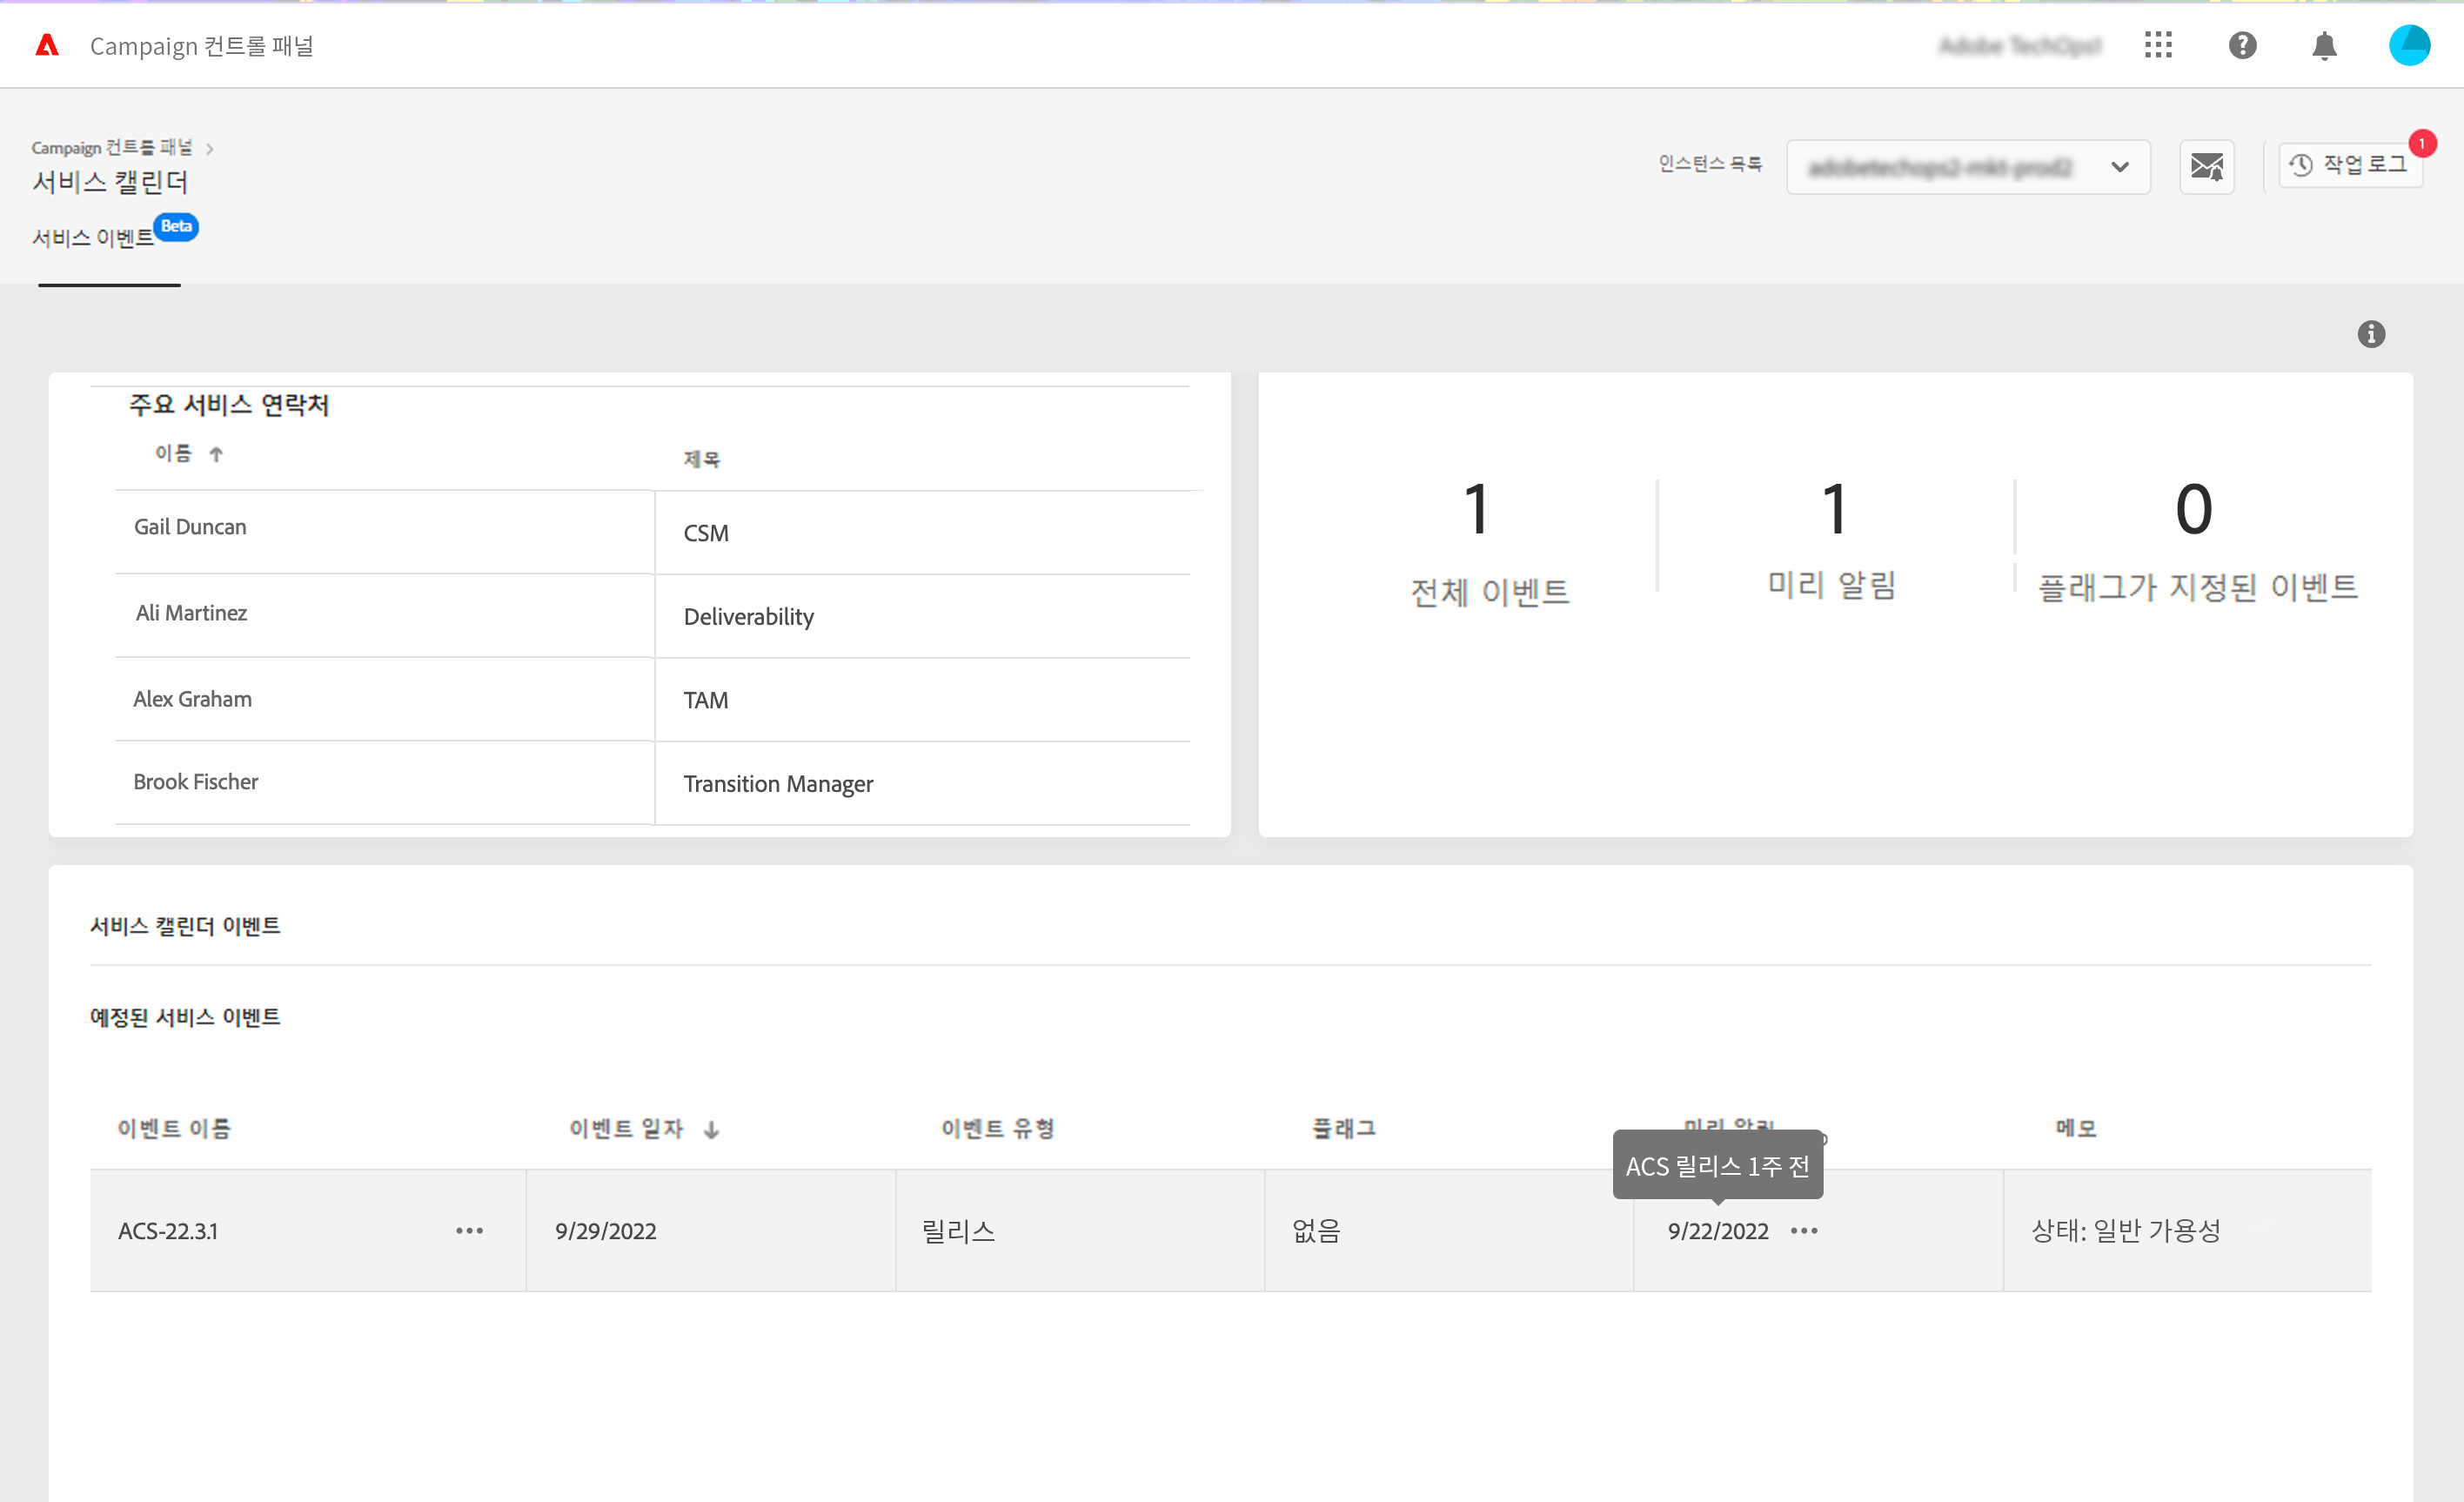Image resolution: width=2464 pixels, height=1502 pixels.
Task: Open the notifications bell icon
Action: point(2324,46)
